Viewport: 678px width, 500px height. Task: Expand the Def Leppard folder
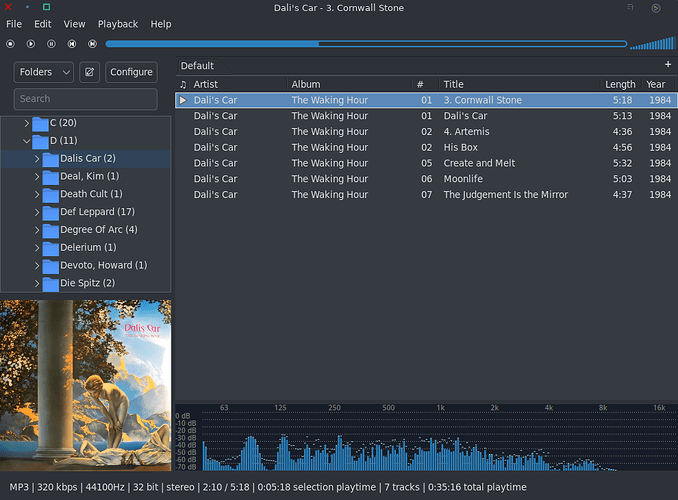click(37, 212)
